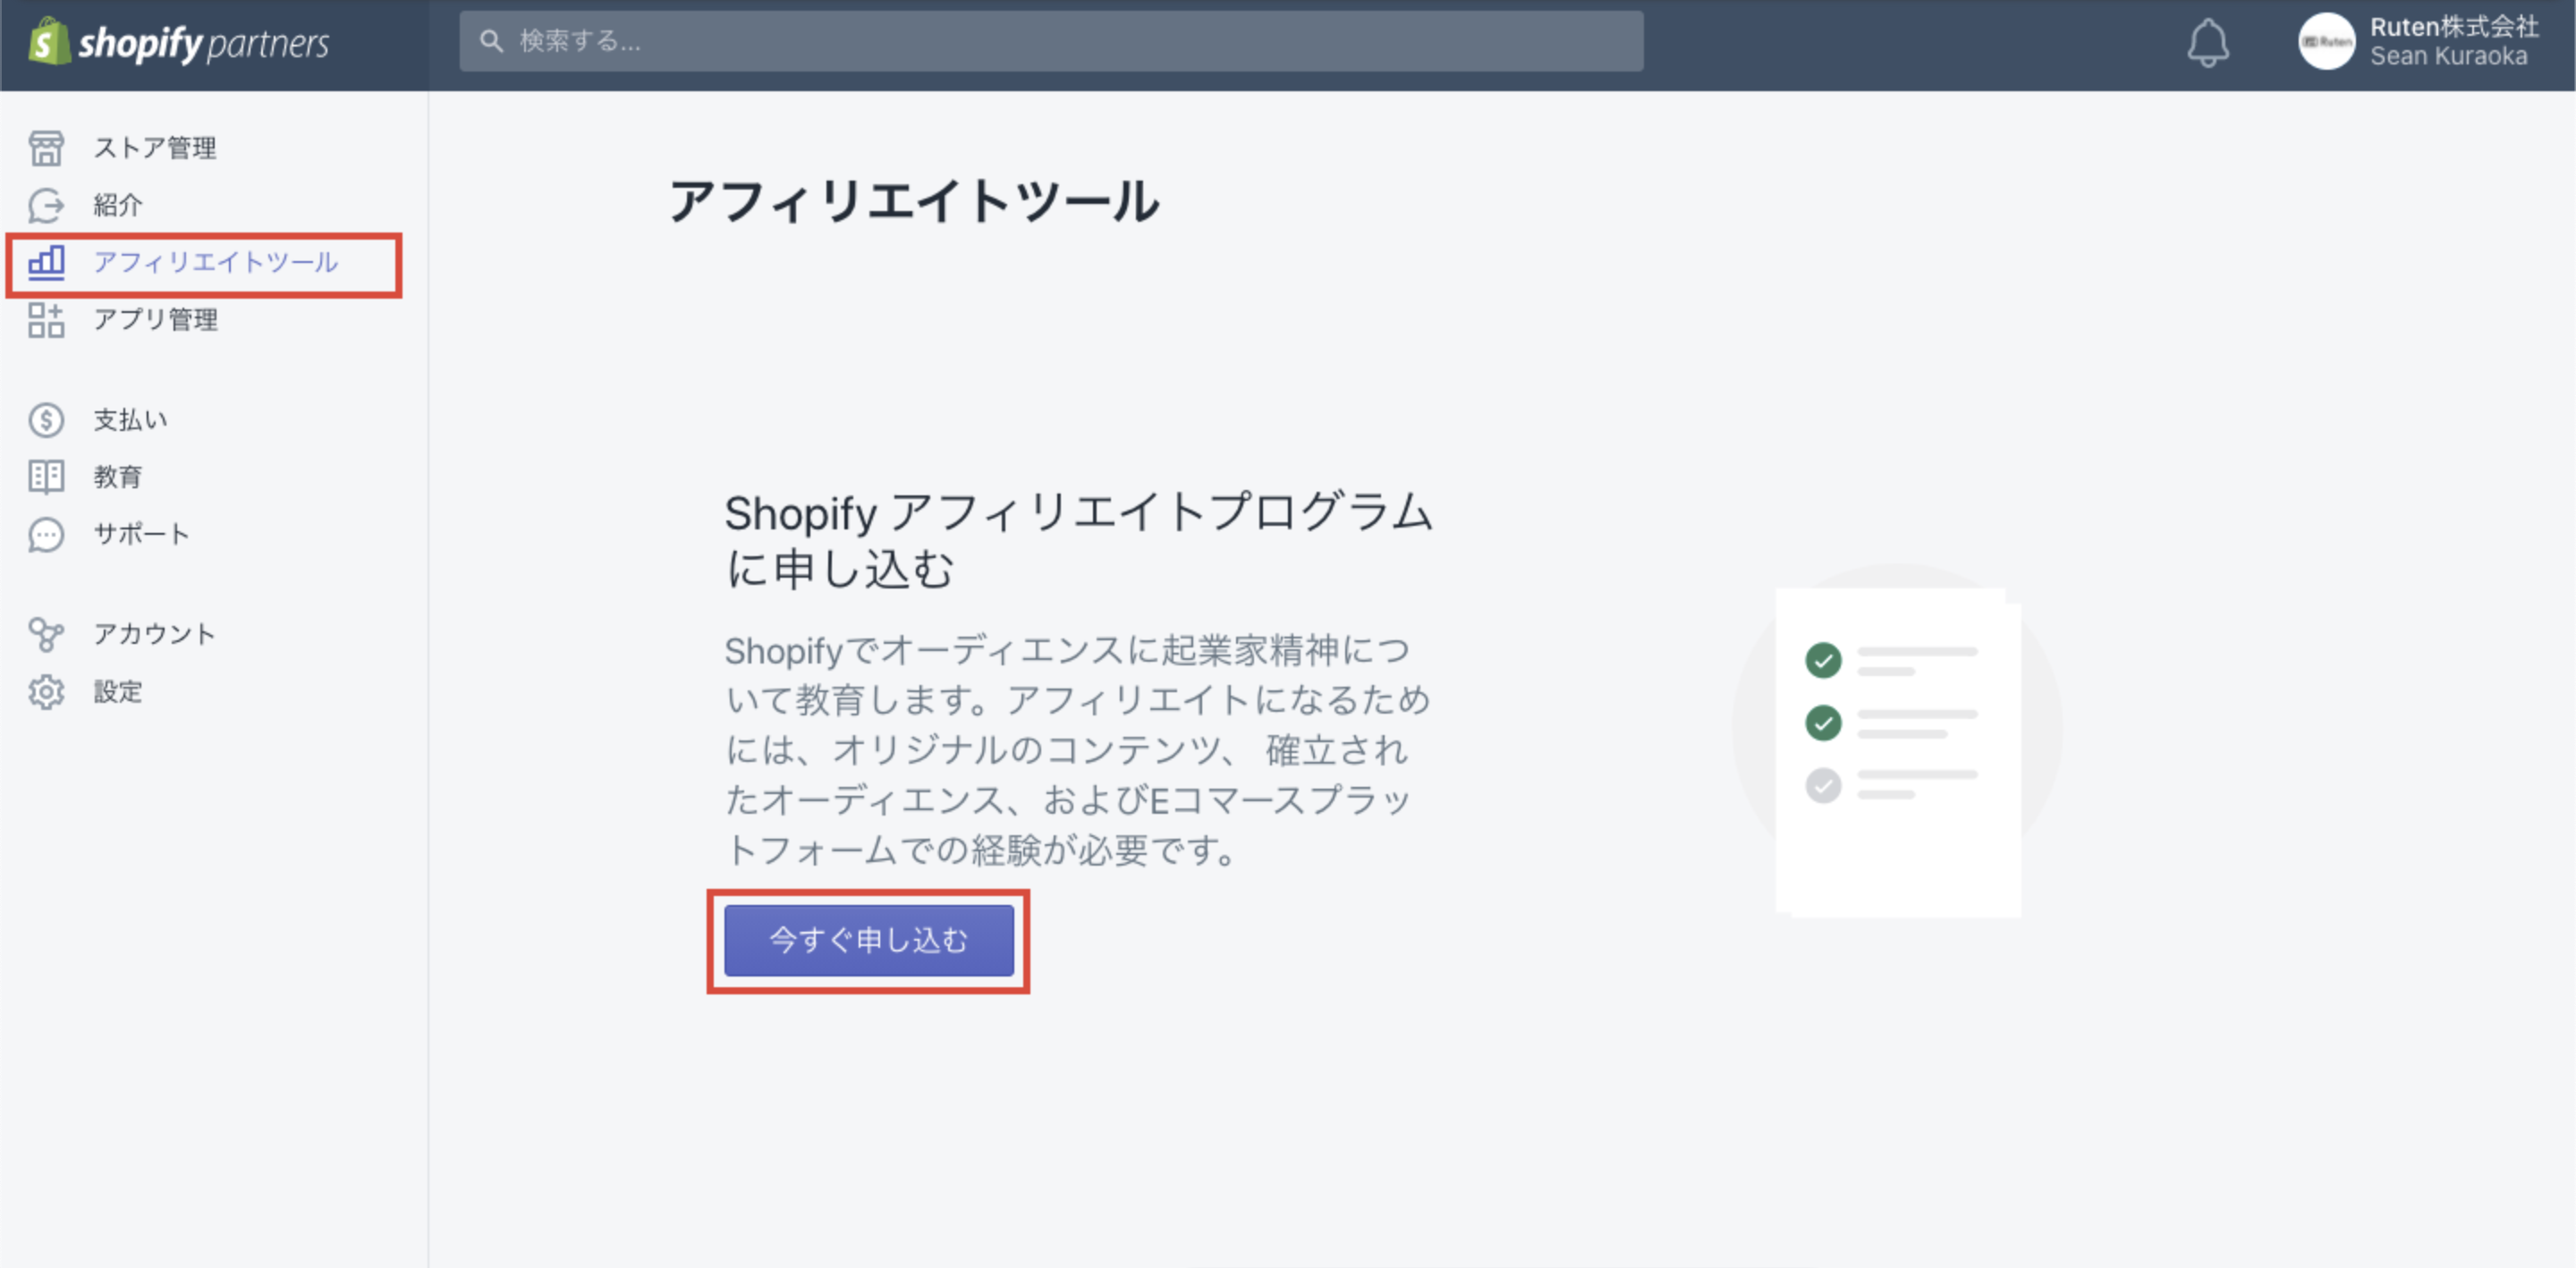Viewport: 2576px width, 1268px height.
Task: Click the ストア管理 store icon
Action: pos(46,148)
